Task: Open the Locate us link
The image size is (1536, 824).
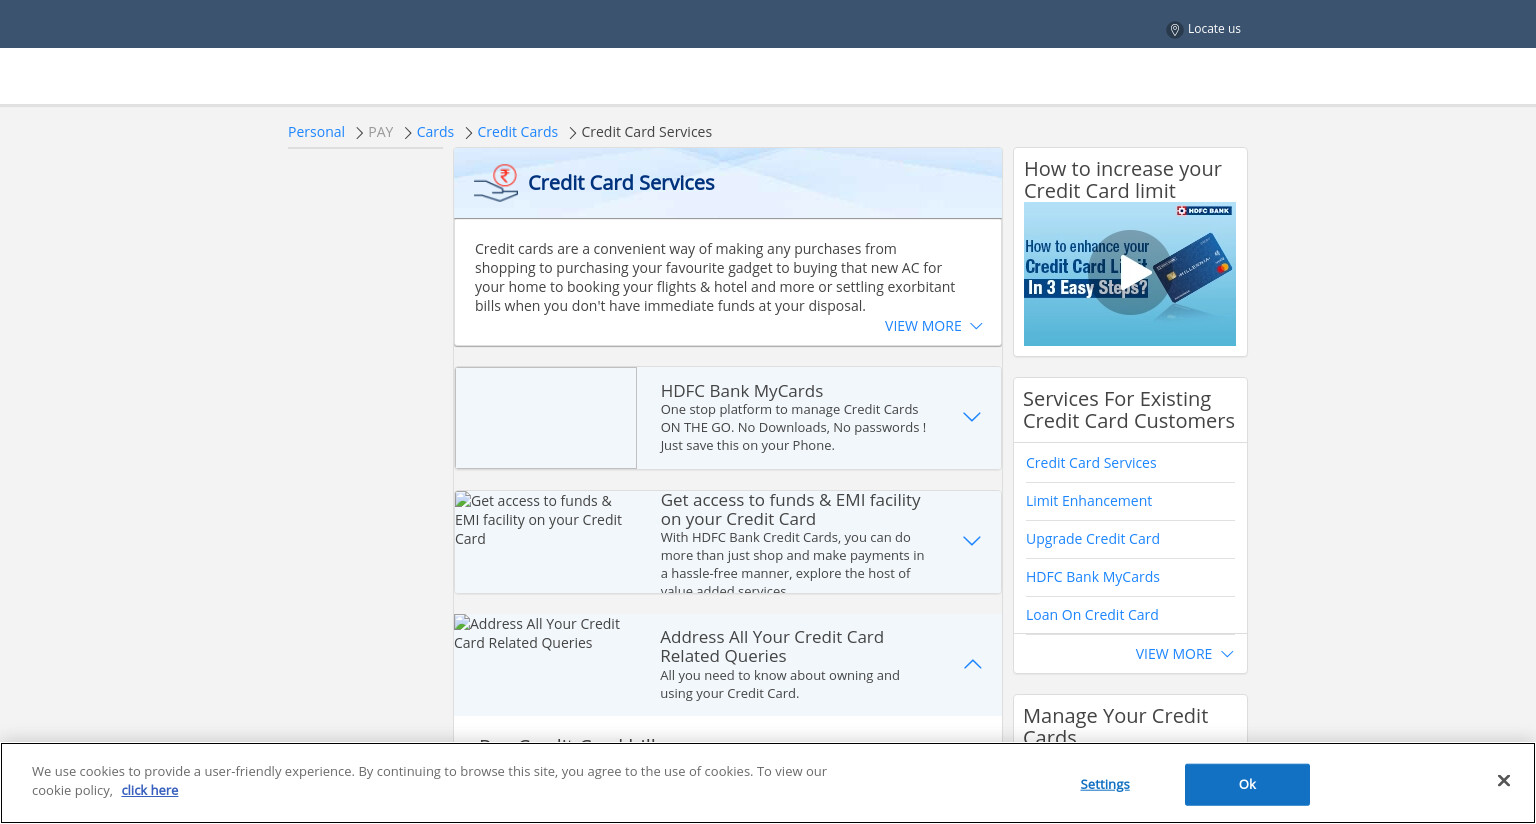Action: [1214, 29]
